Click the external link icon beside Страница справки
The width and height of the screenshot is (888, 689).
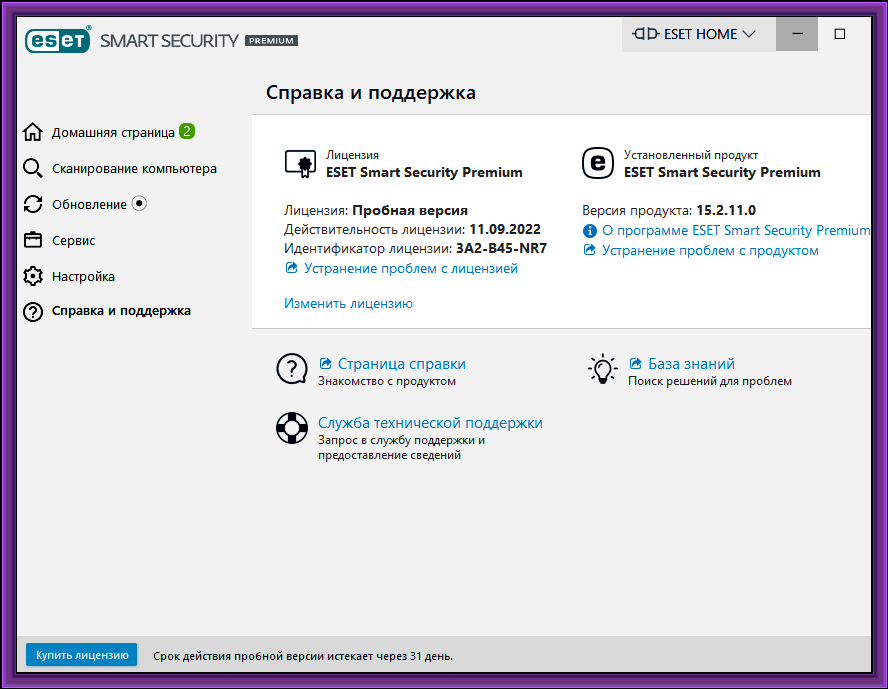[325, 363]
